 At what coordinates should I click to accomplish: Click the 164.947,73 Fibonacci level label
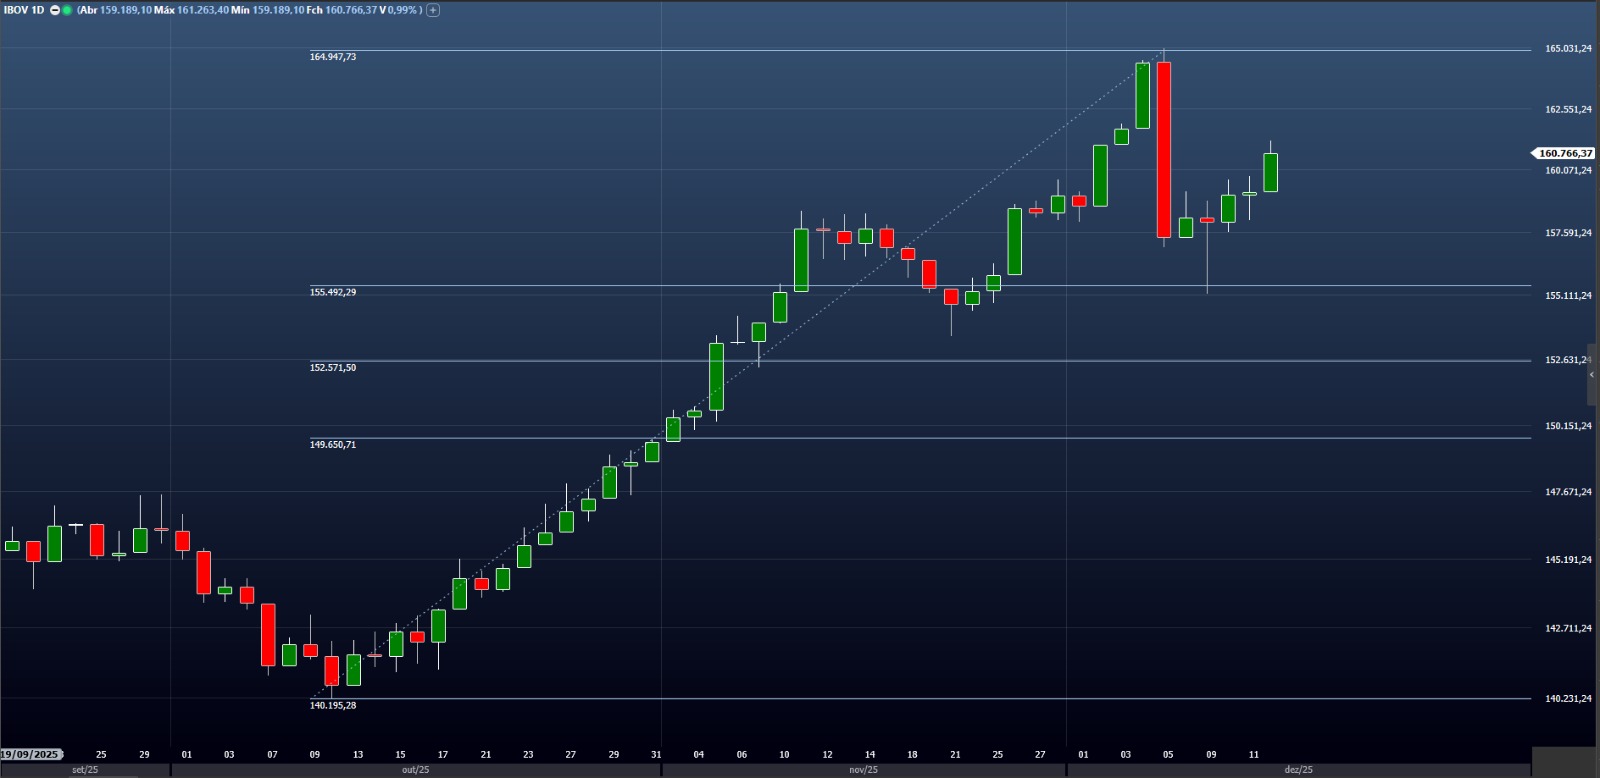(x=333, y=57)
